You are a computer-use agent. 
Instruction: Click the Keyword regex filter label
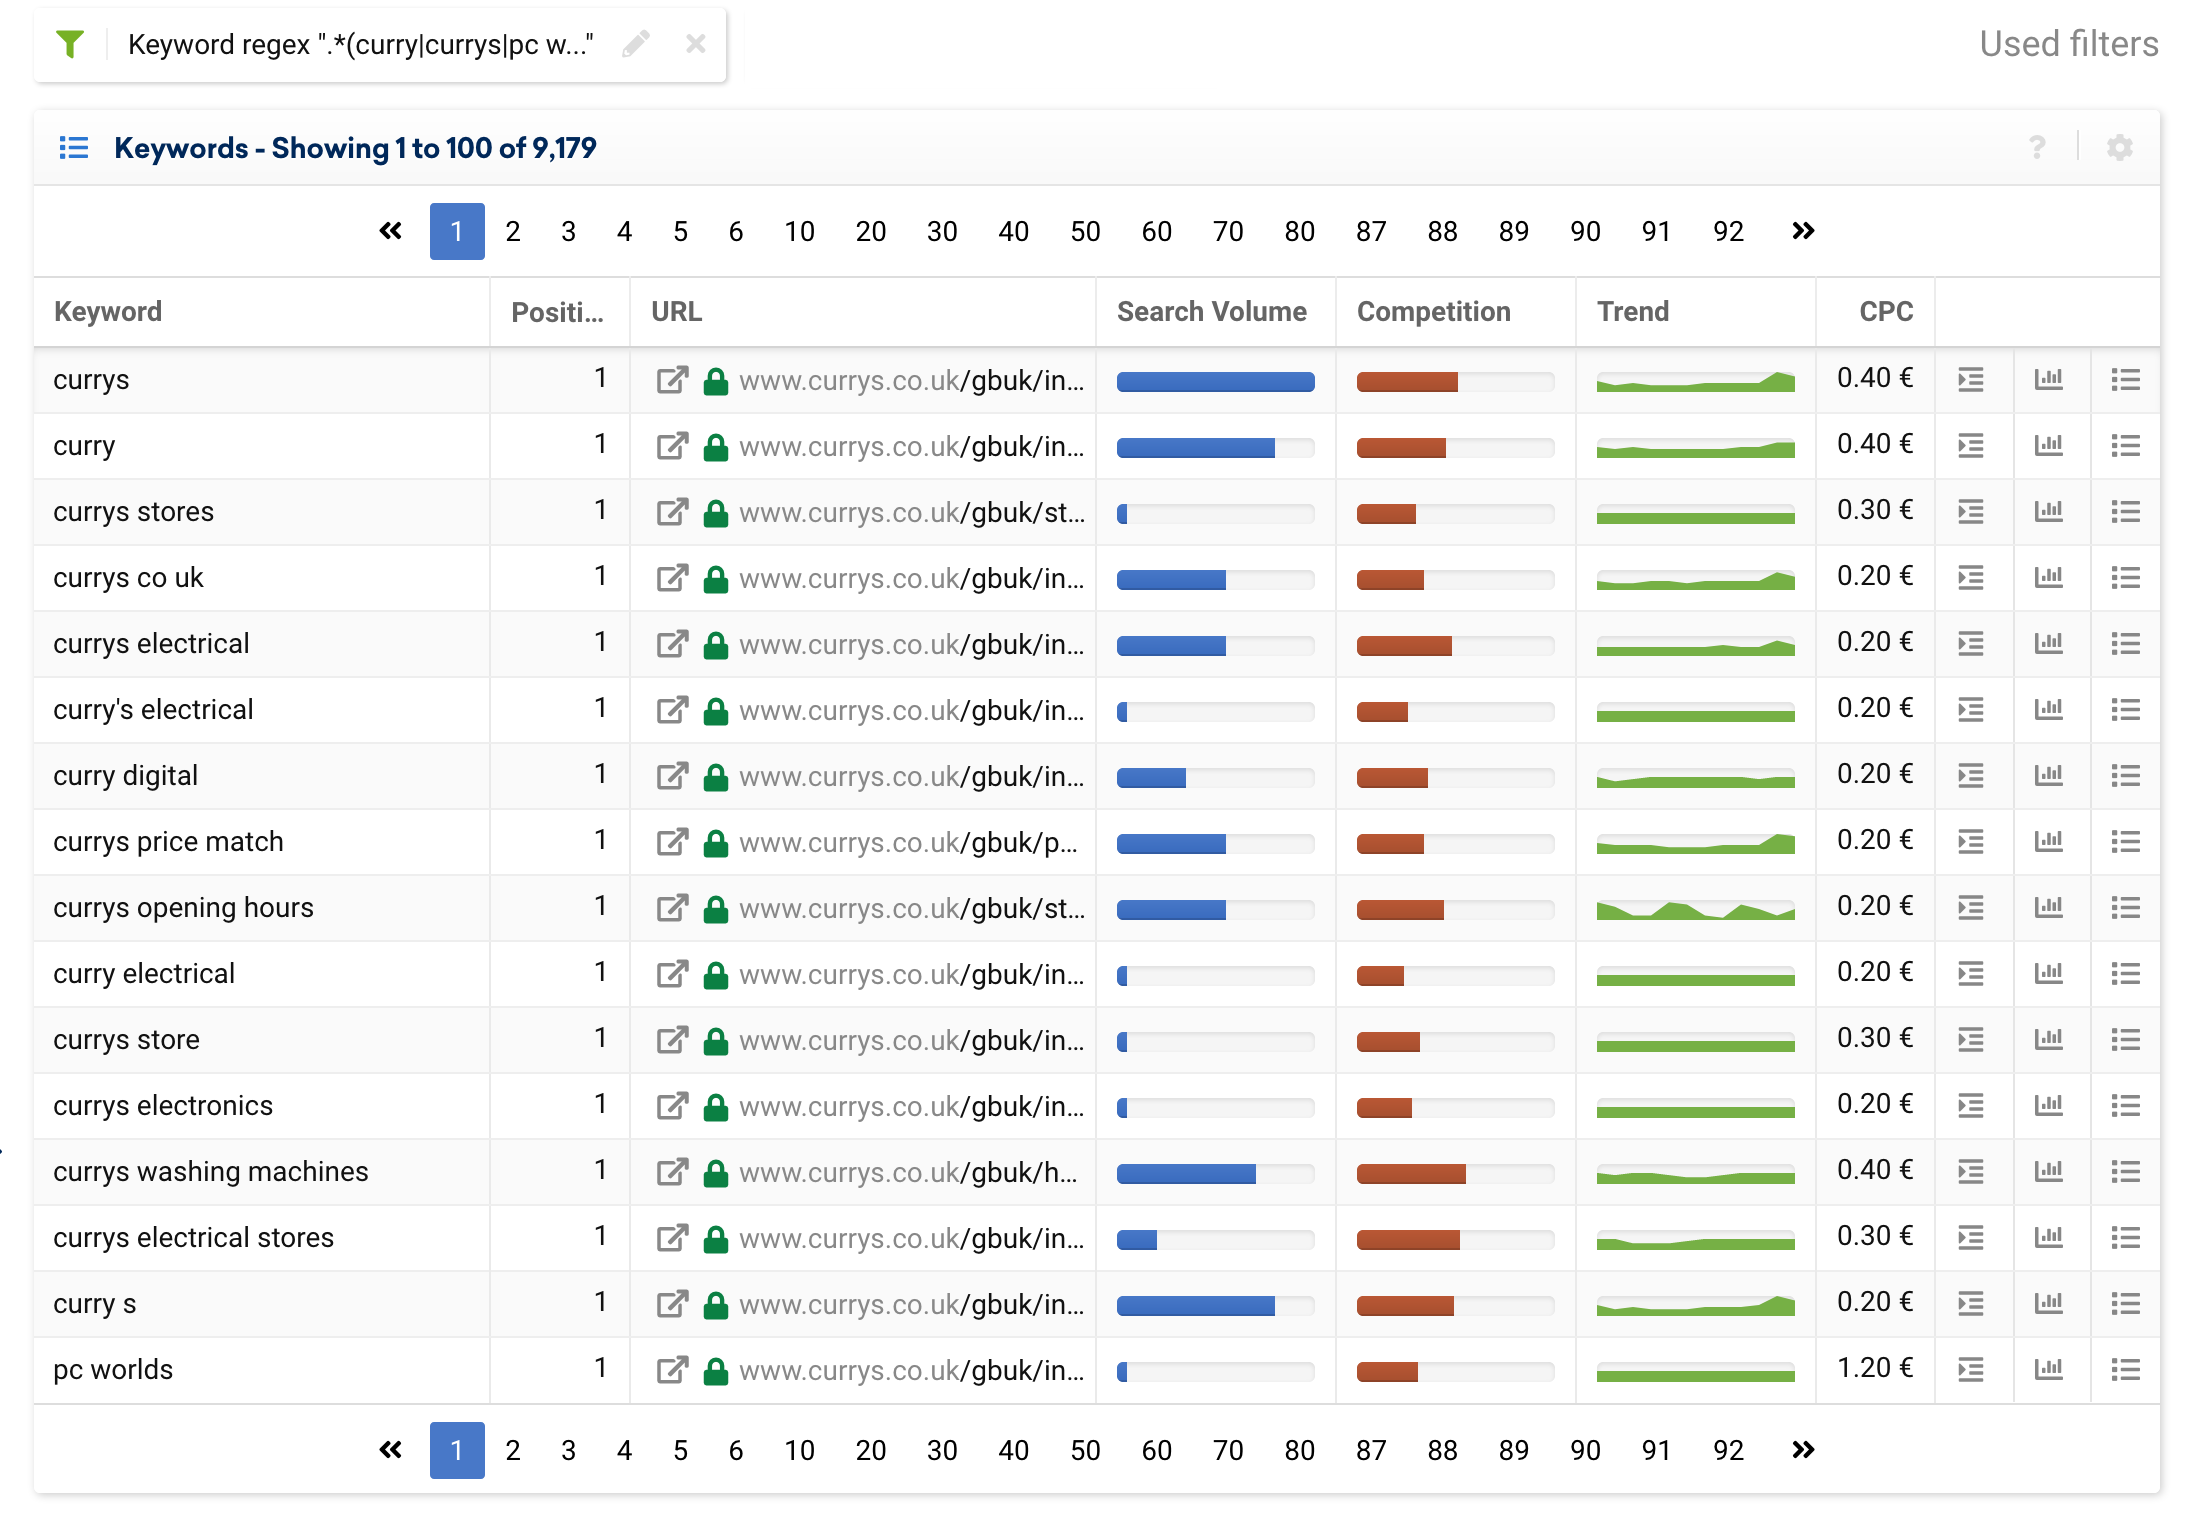pos(360,44)
